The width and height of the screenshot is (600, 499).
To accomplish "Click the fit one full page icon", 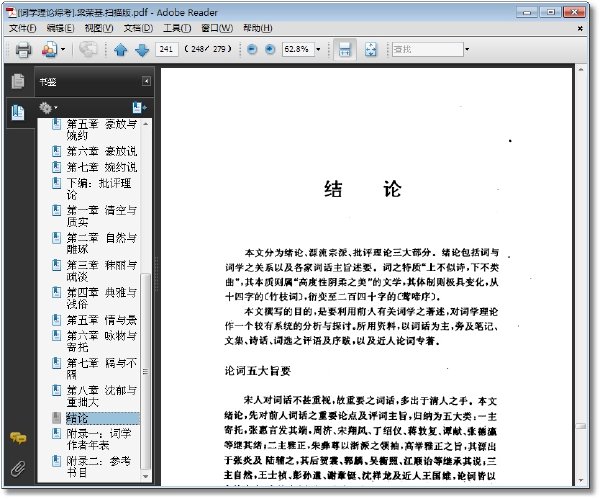I will [370, 49].
